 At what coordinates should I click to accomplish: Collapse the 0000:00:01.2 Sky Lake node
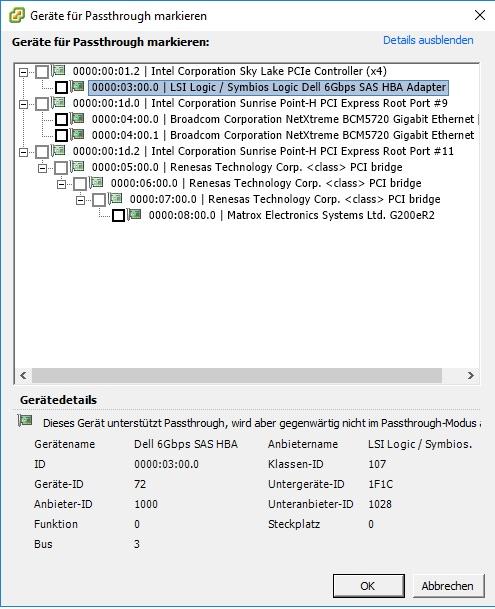pos(24,72)
